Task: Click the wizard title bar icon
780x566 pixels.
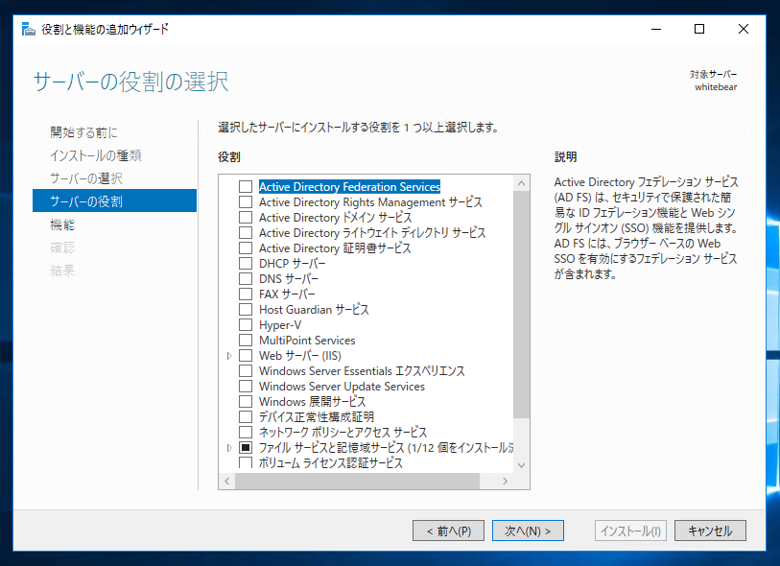Action: coord(28,29)
